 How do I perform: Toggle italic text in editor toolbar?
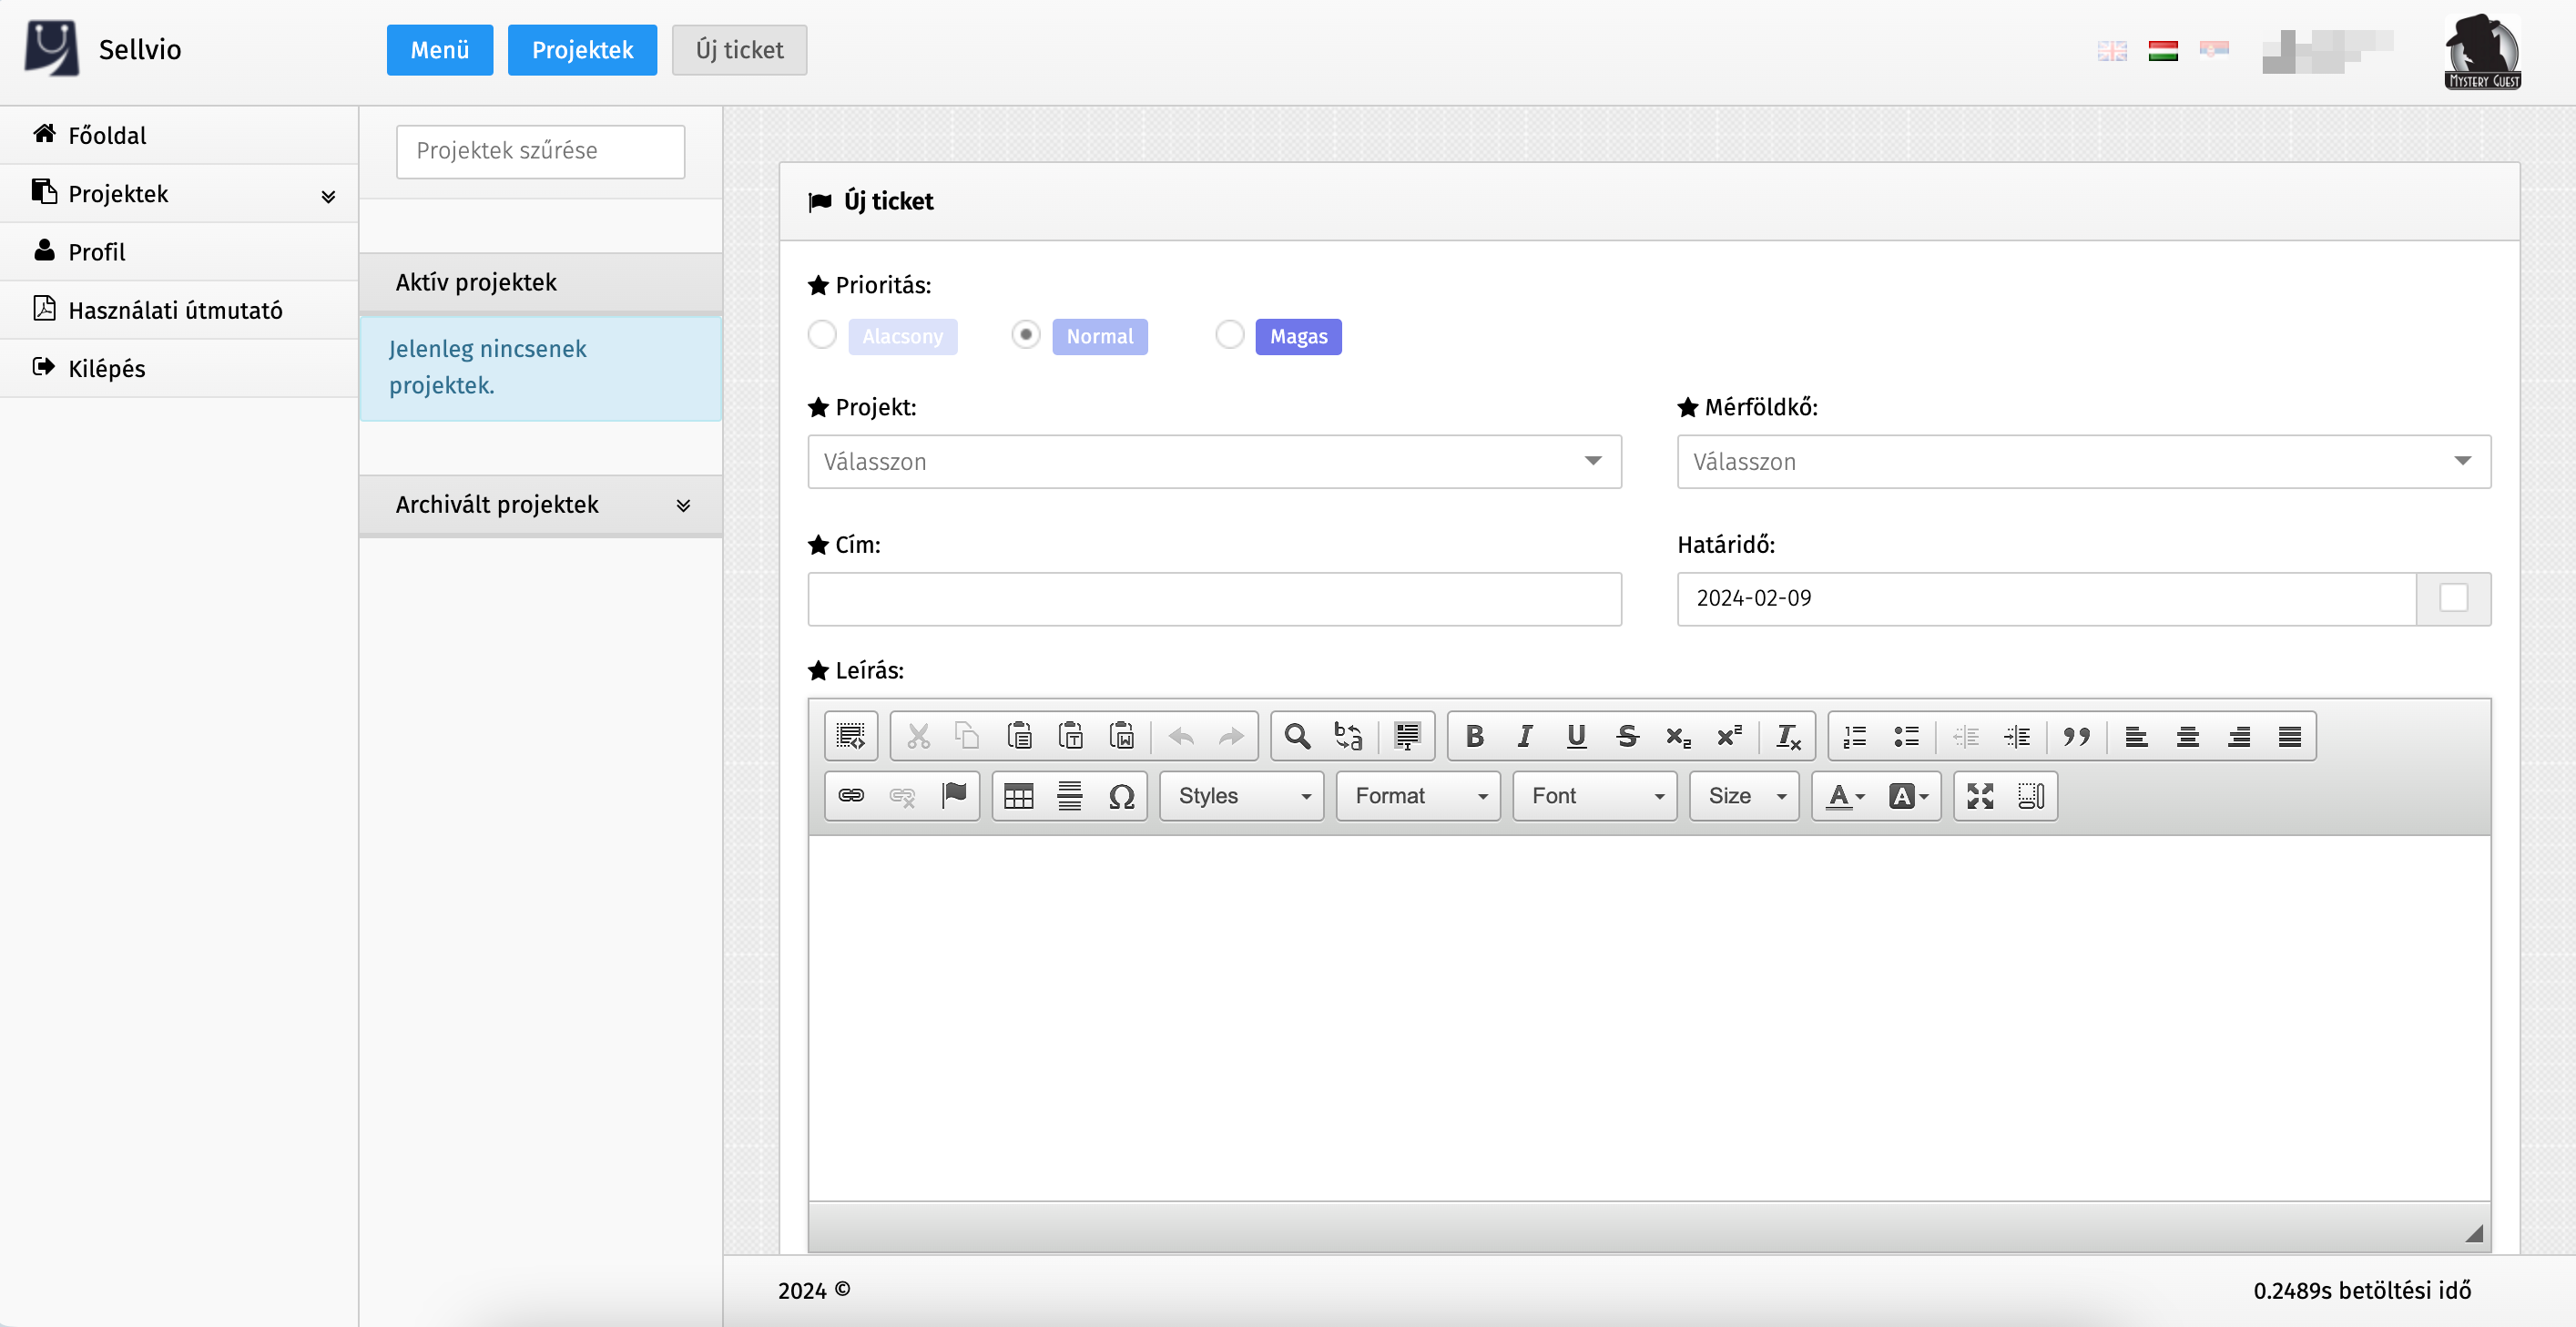coord(1524,737)
